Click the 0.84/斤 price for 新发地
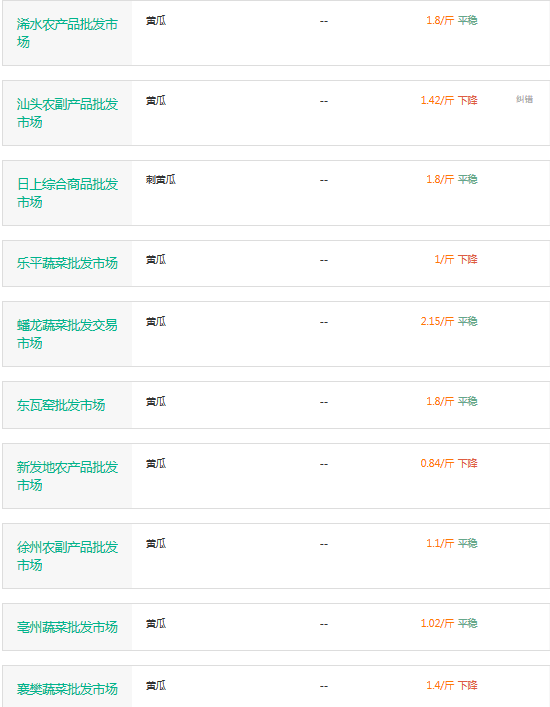 pos(437,463)
